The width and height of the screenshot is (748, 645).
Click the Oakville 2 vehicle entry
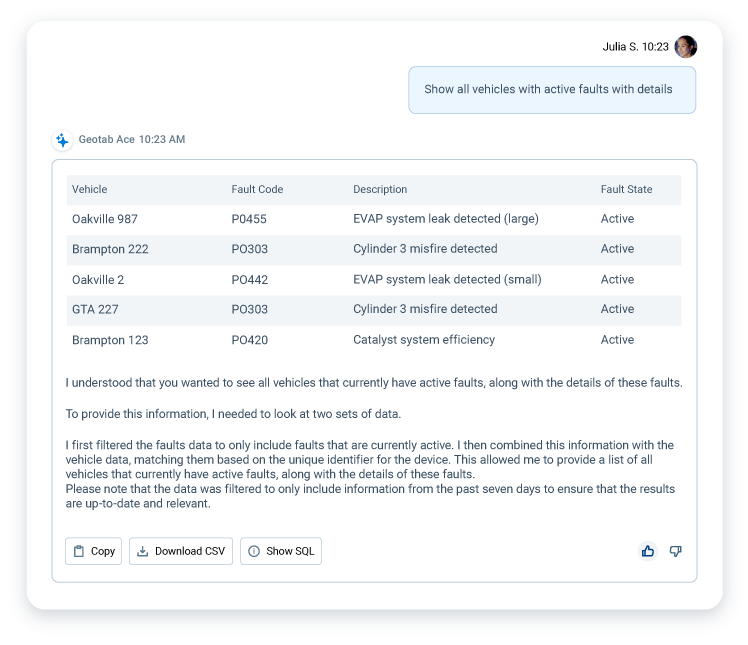[x=98, y=280]
